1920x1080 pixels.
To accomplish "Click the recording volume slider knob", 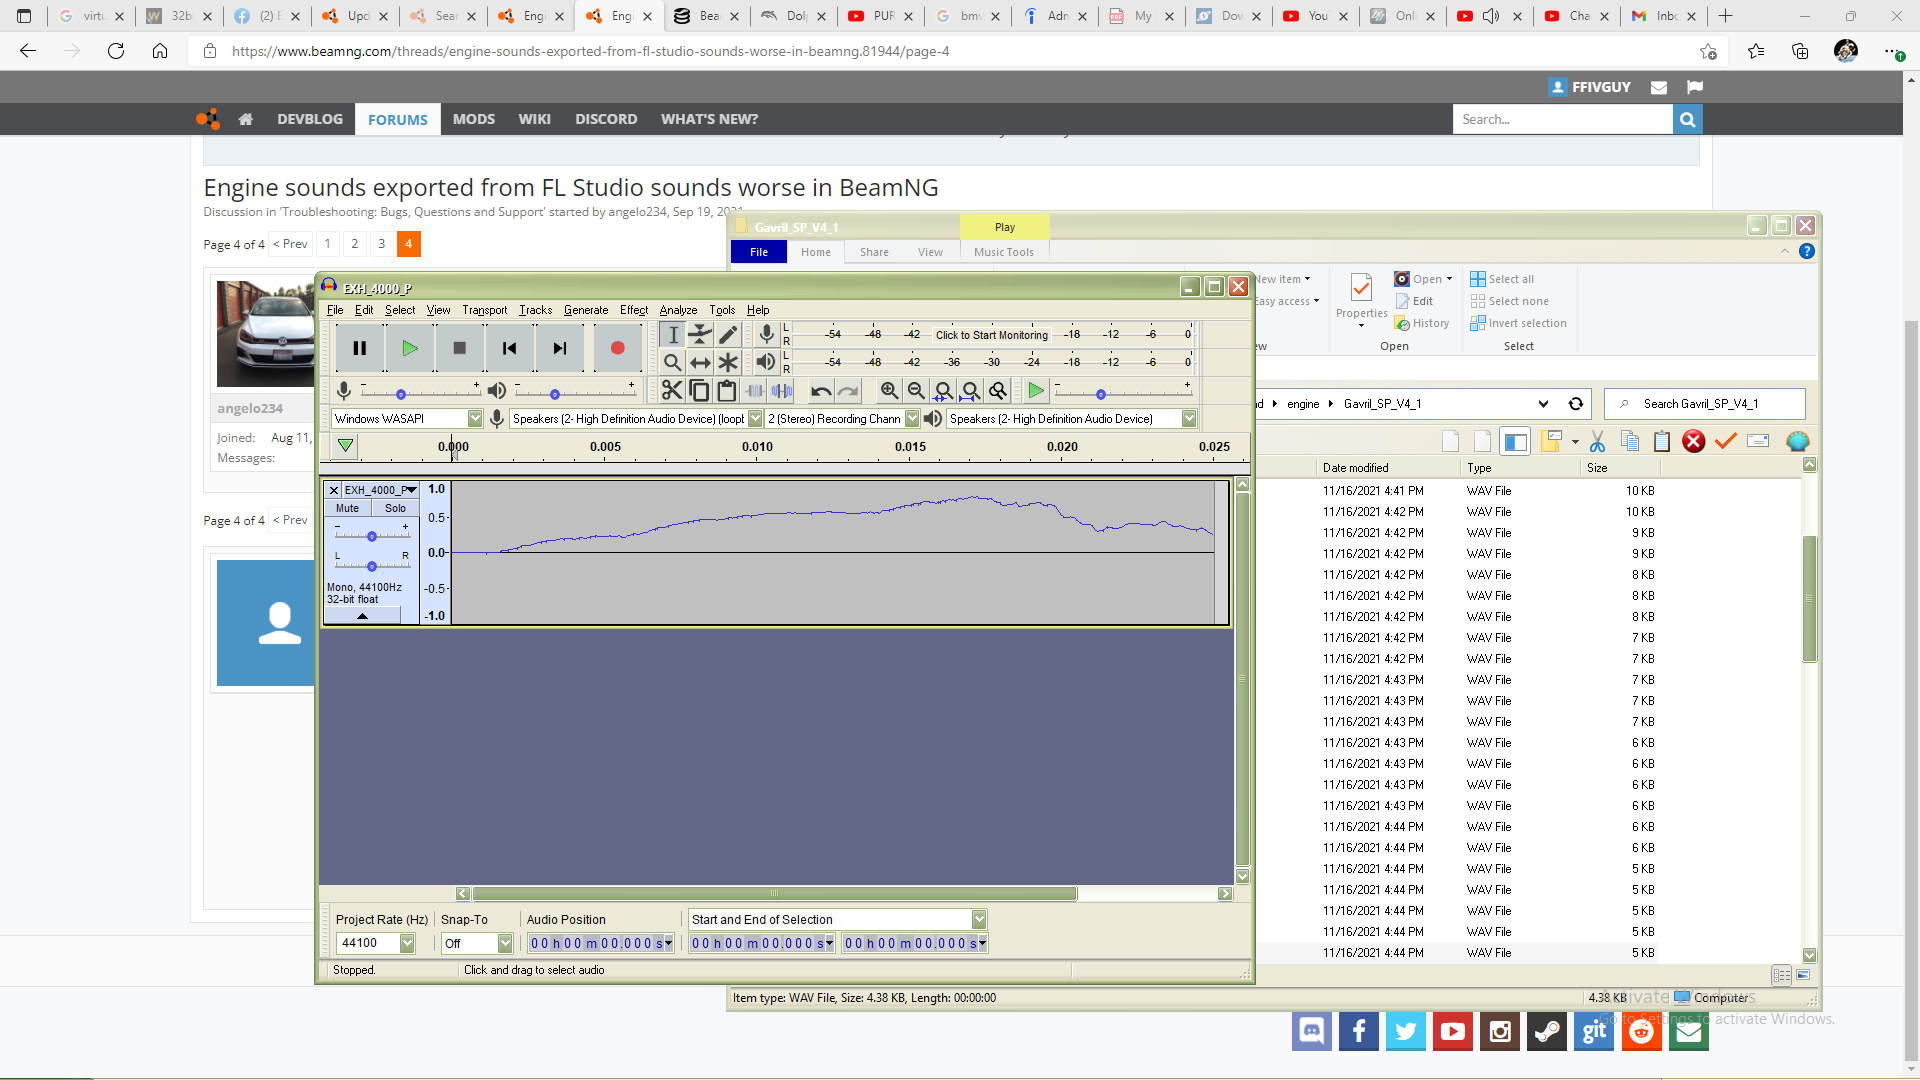I will pos(401,394).
